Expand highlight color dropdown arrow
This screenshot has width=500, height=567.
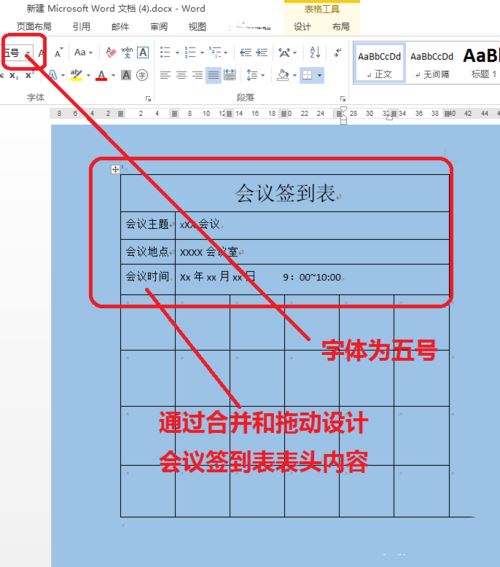click(x=88, y=76)
